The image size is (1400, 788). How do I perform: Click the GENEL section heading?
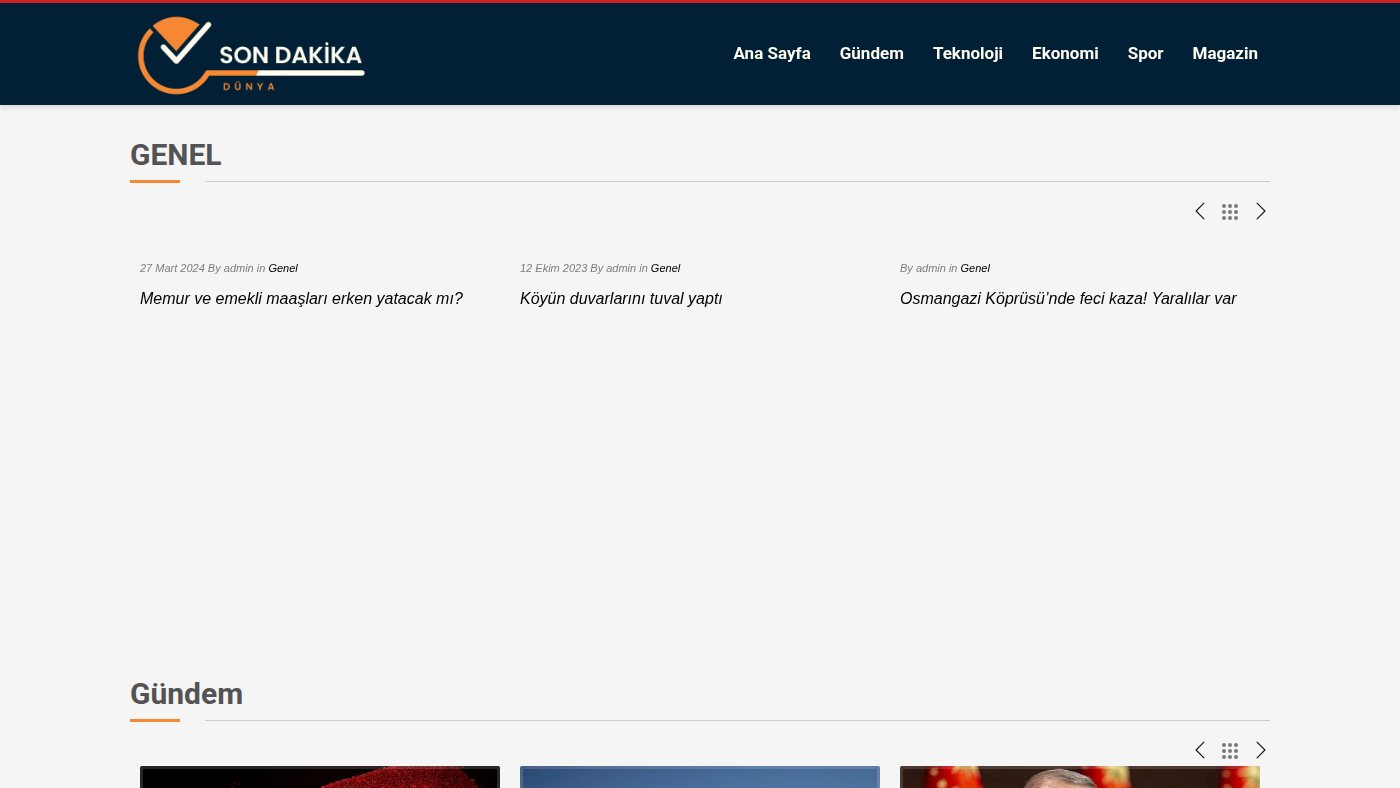176,155
